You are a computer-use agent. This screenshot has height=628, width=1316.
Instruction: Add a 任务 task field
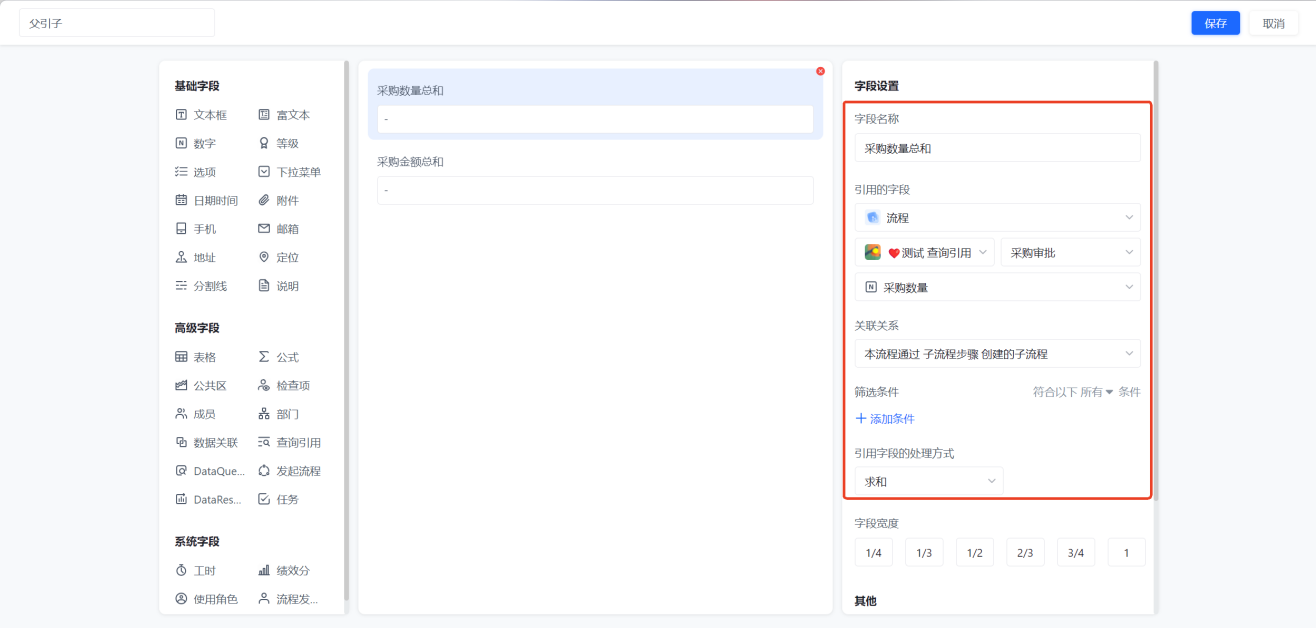tap(279, 499)
